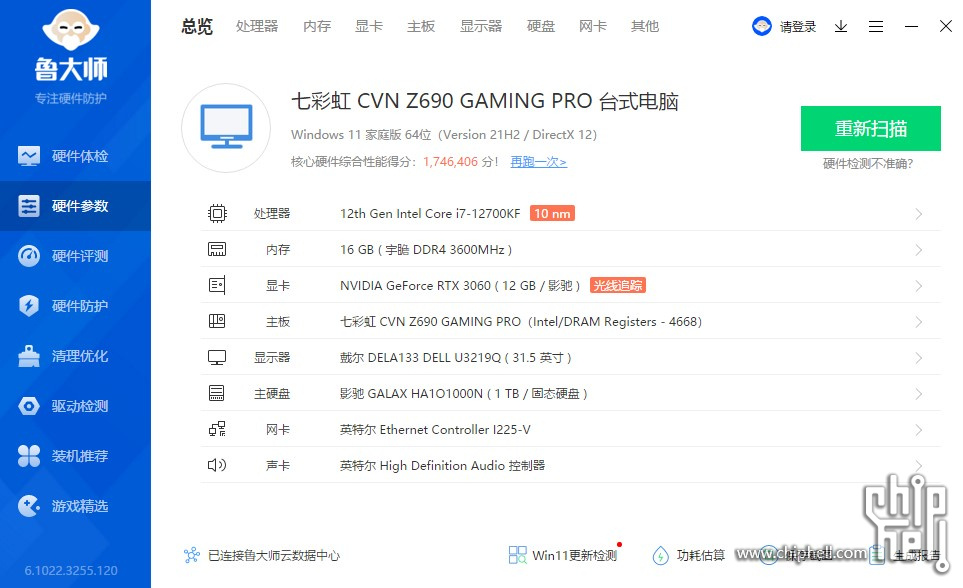Open the hamburger menu icon
The image size is (963, 588).
[x=876, y=26]
